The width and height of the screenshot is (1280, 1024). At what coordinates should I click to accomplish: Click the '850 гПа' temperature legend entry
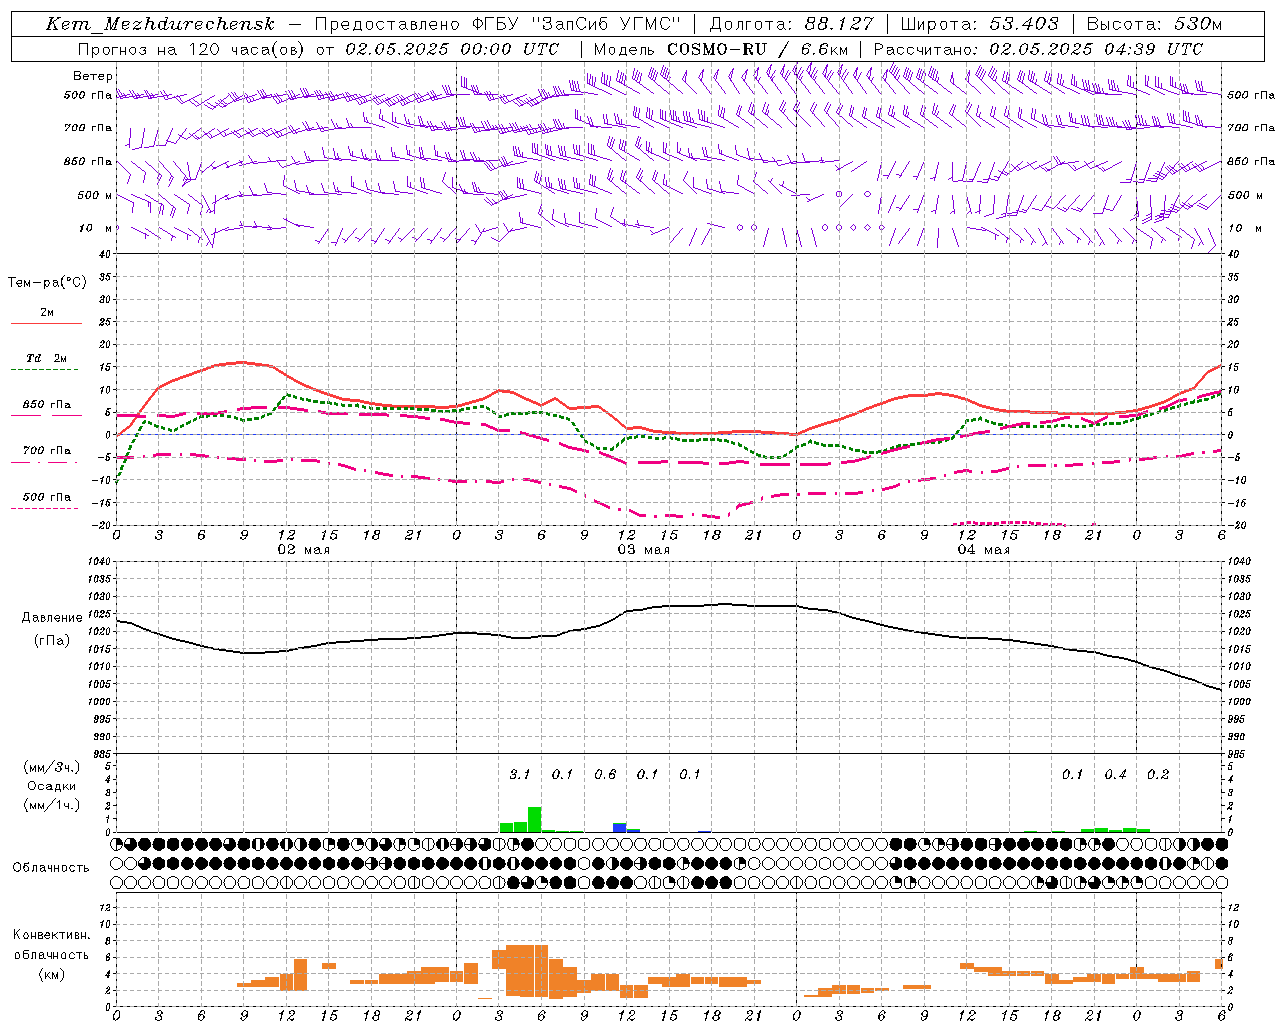tap(47, 405)
